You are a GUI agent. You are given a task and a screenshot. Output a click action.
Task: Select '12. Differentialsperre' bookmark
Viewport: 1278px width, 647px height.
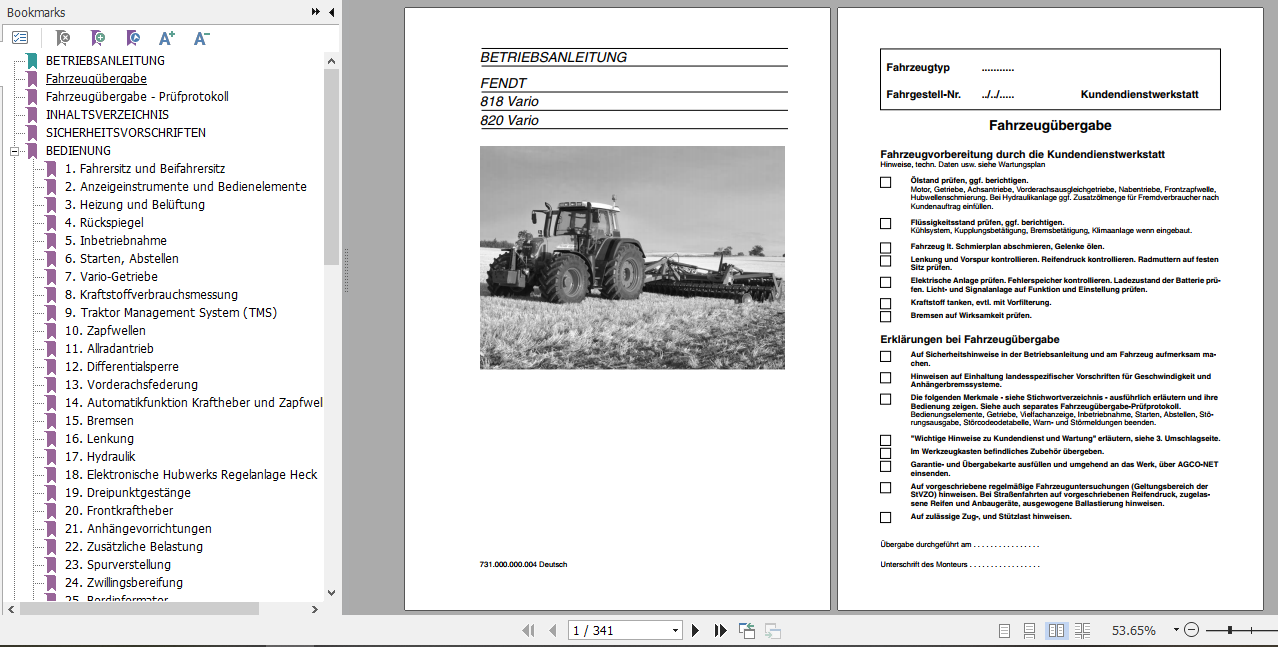122,366
